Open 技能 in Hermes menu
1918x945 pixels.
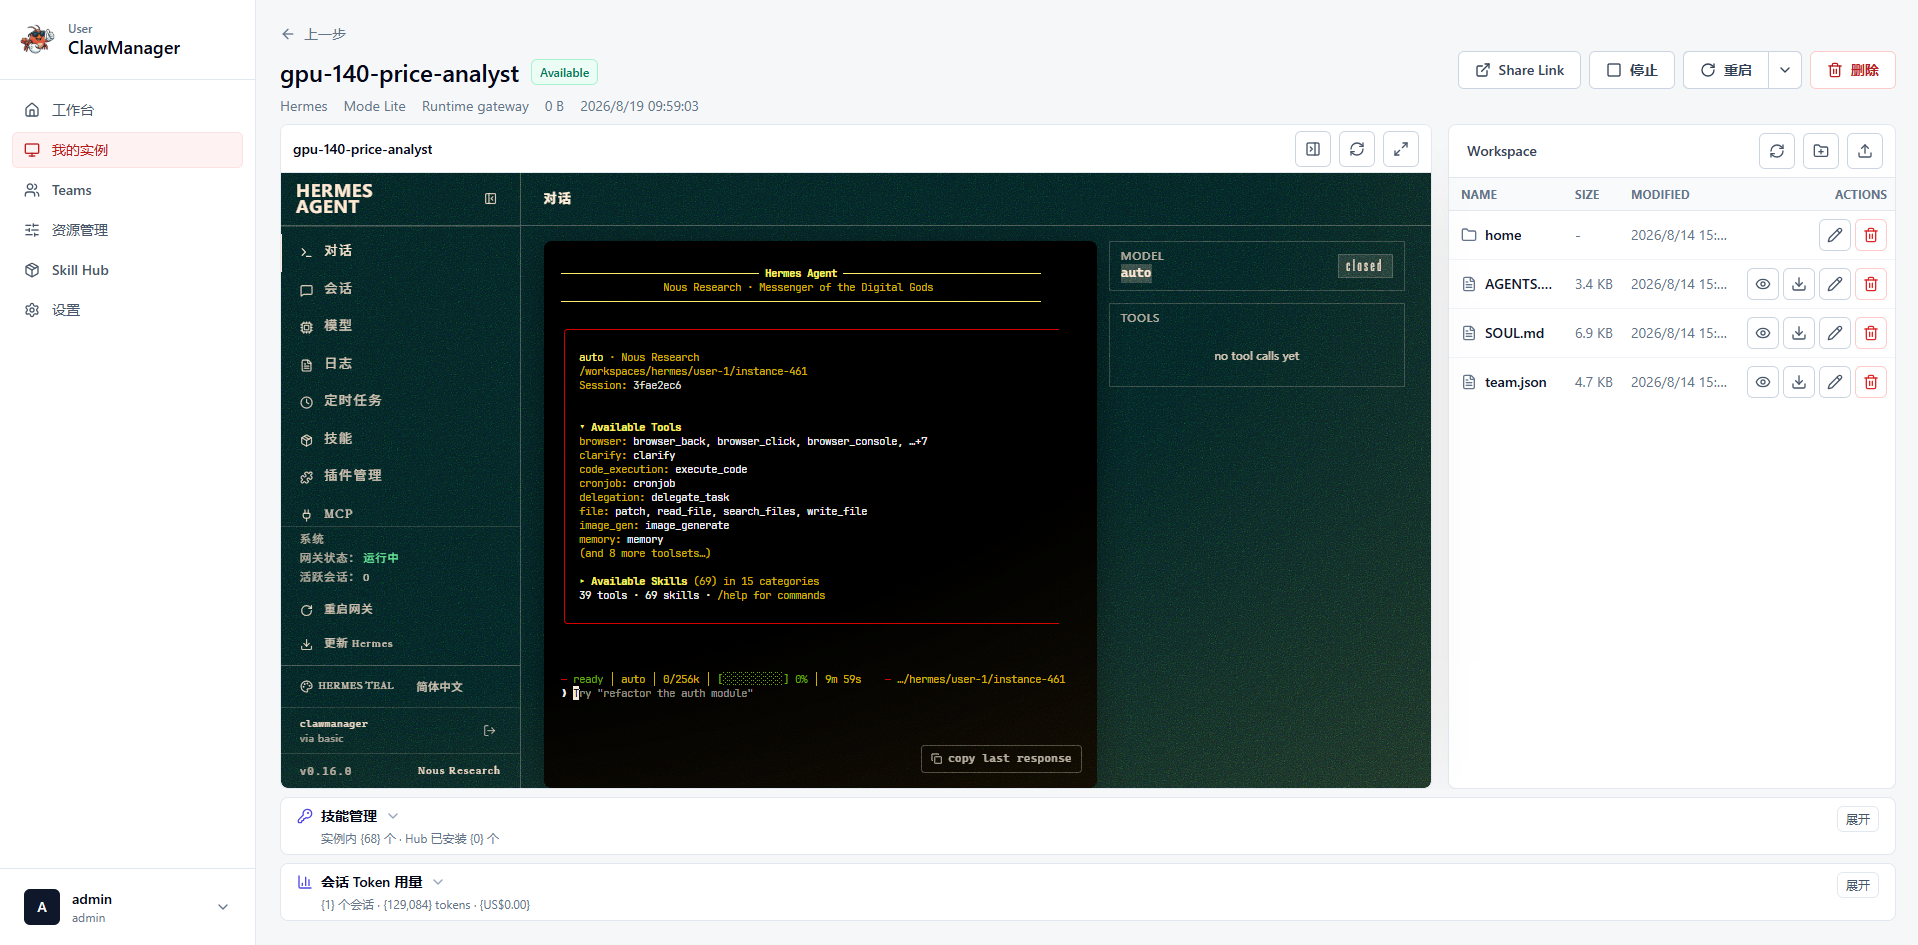[x=400, y=439]
